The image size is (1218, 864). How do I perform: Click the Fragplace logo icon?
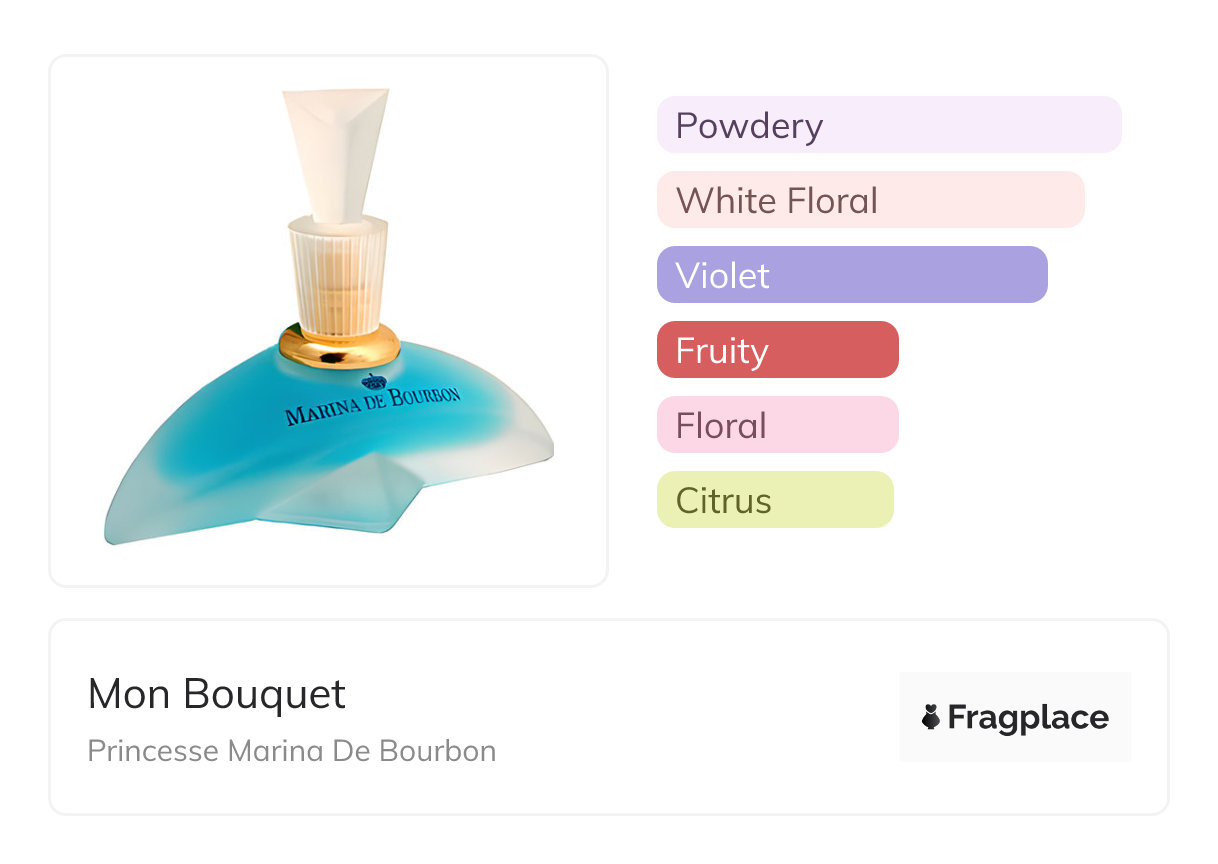point(931,717)
